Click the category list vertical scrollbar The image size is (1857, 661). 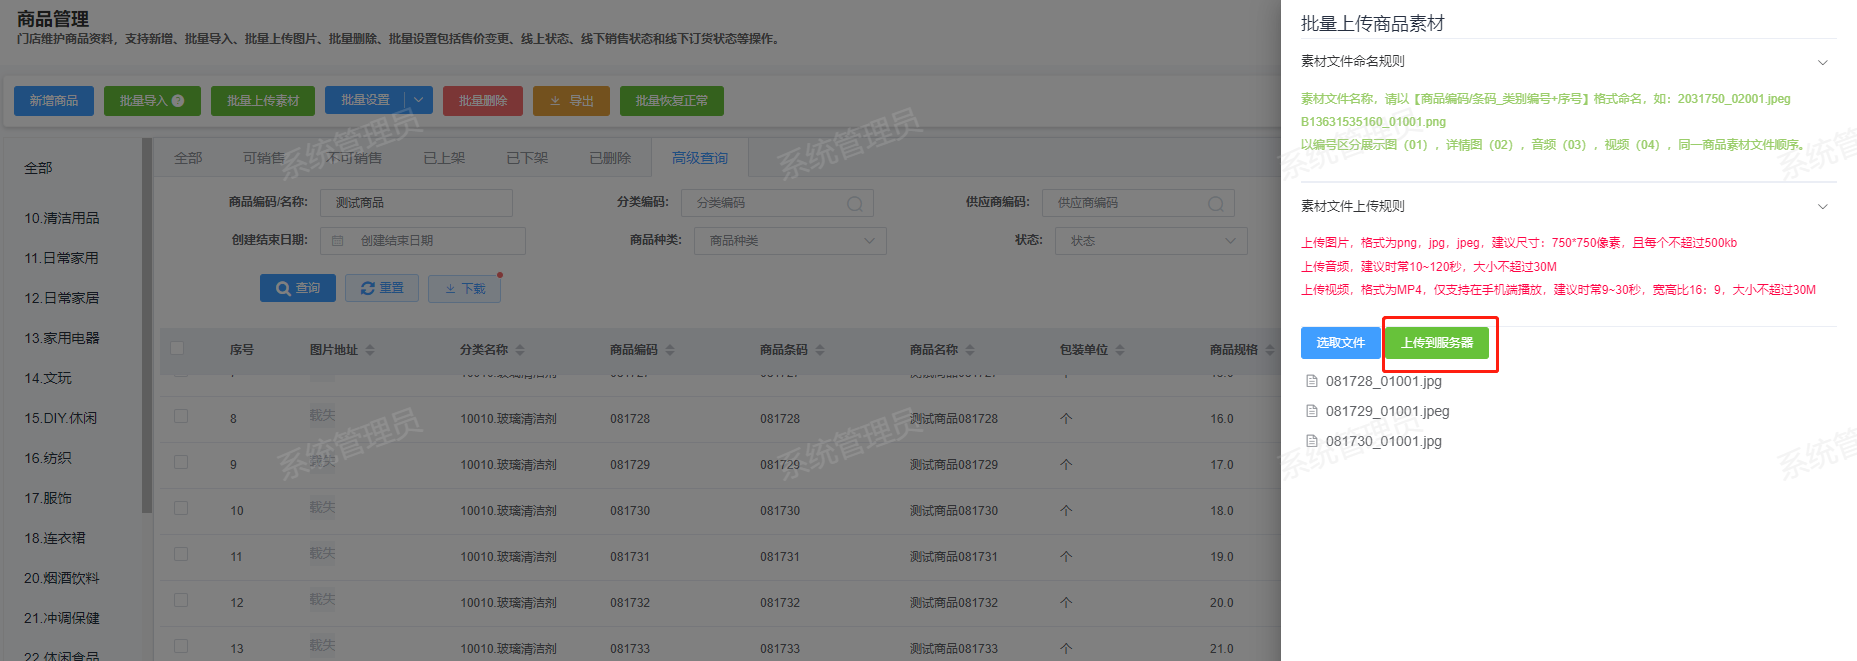point(147,325)
